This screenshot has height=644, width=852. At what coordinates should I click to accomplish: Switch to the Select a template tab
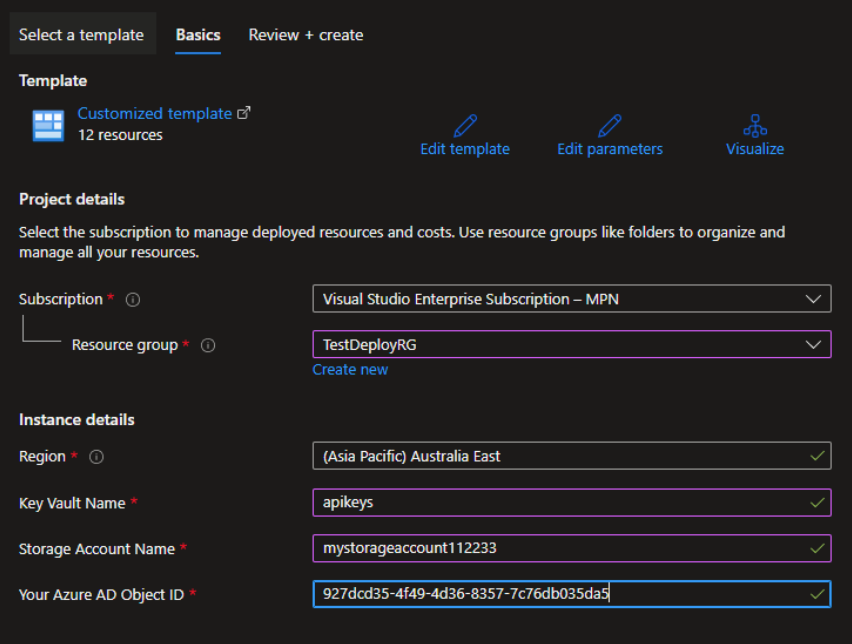(x=82, y=35)
